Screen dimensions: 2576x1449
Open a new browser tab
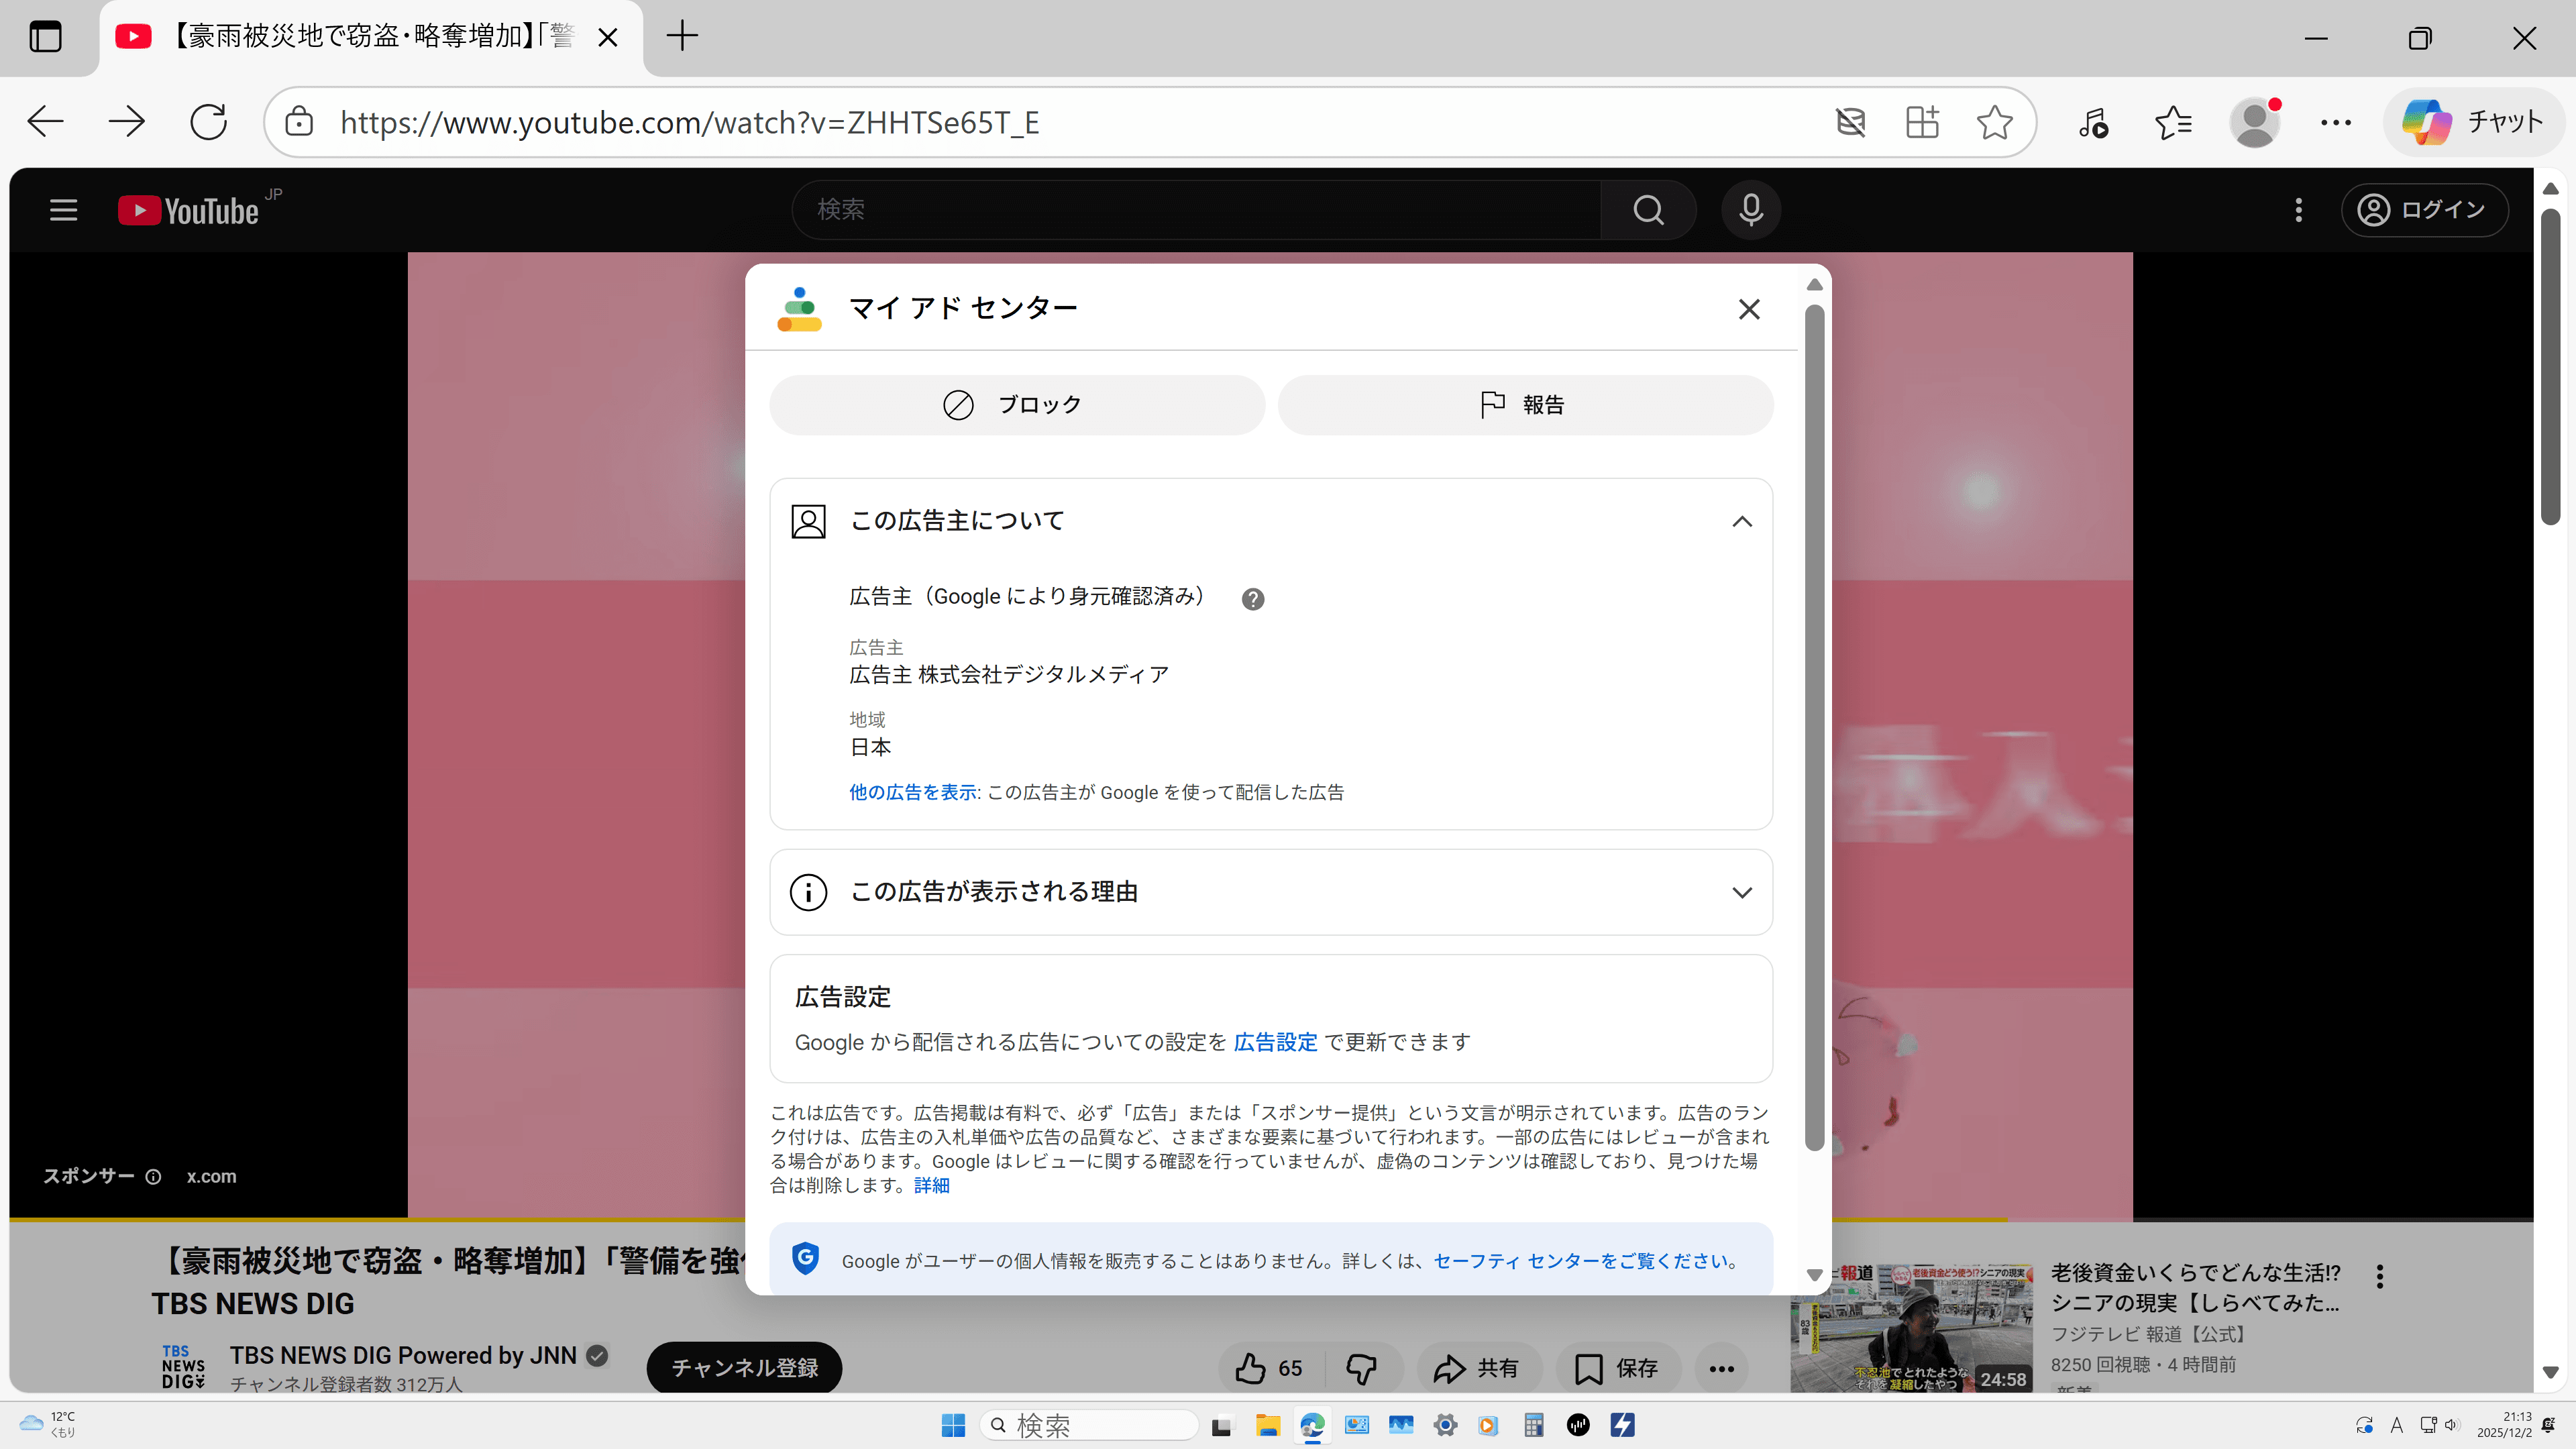pyautogui.click(x=682, y=37)
